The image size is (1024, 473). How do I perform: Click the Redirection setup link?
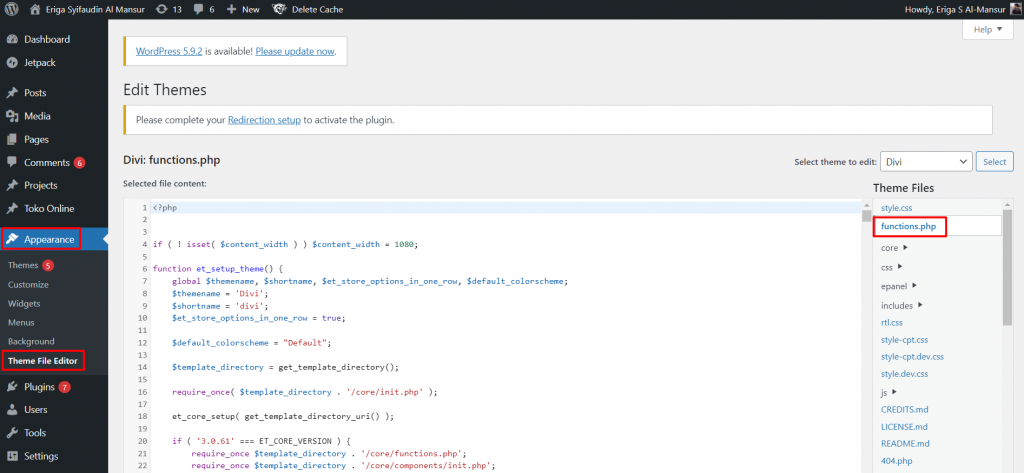[x=264, y=120]
